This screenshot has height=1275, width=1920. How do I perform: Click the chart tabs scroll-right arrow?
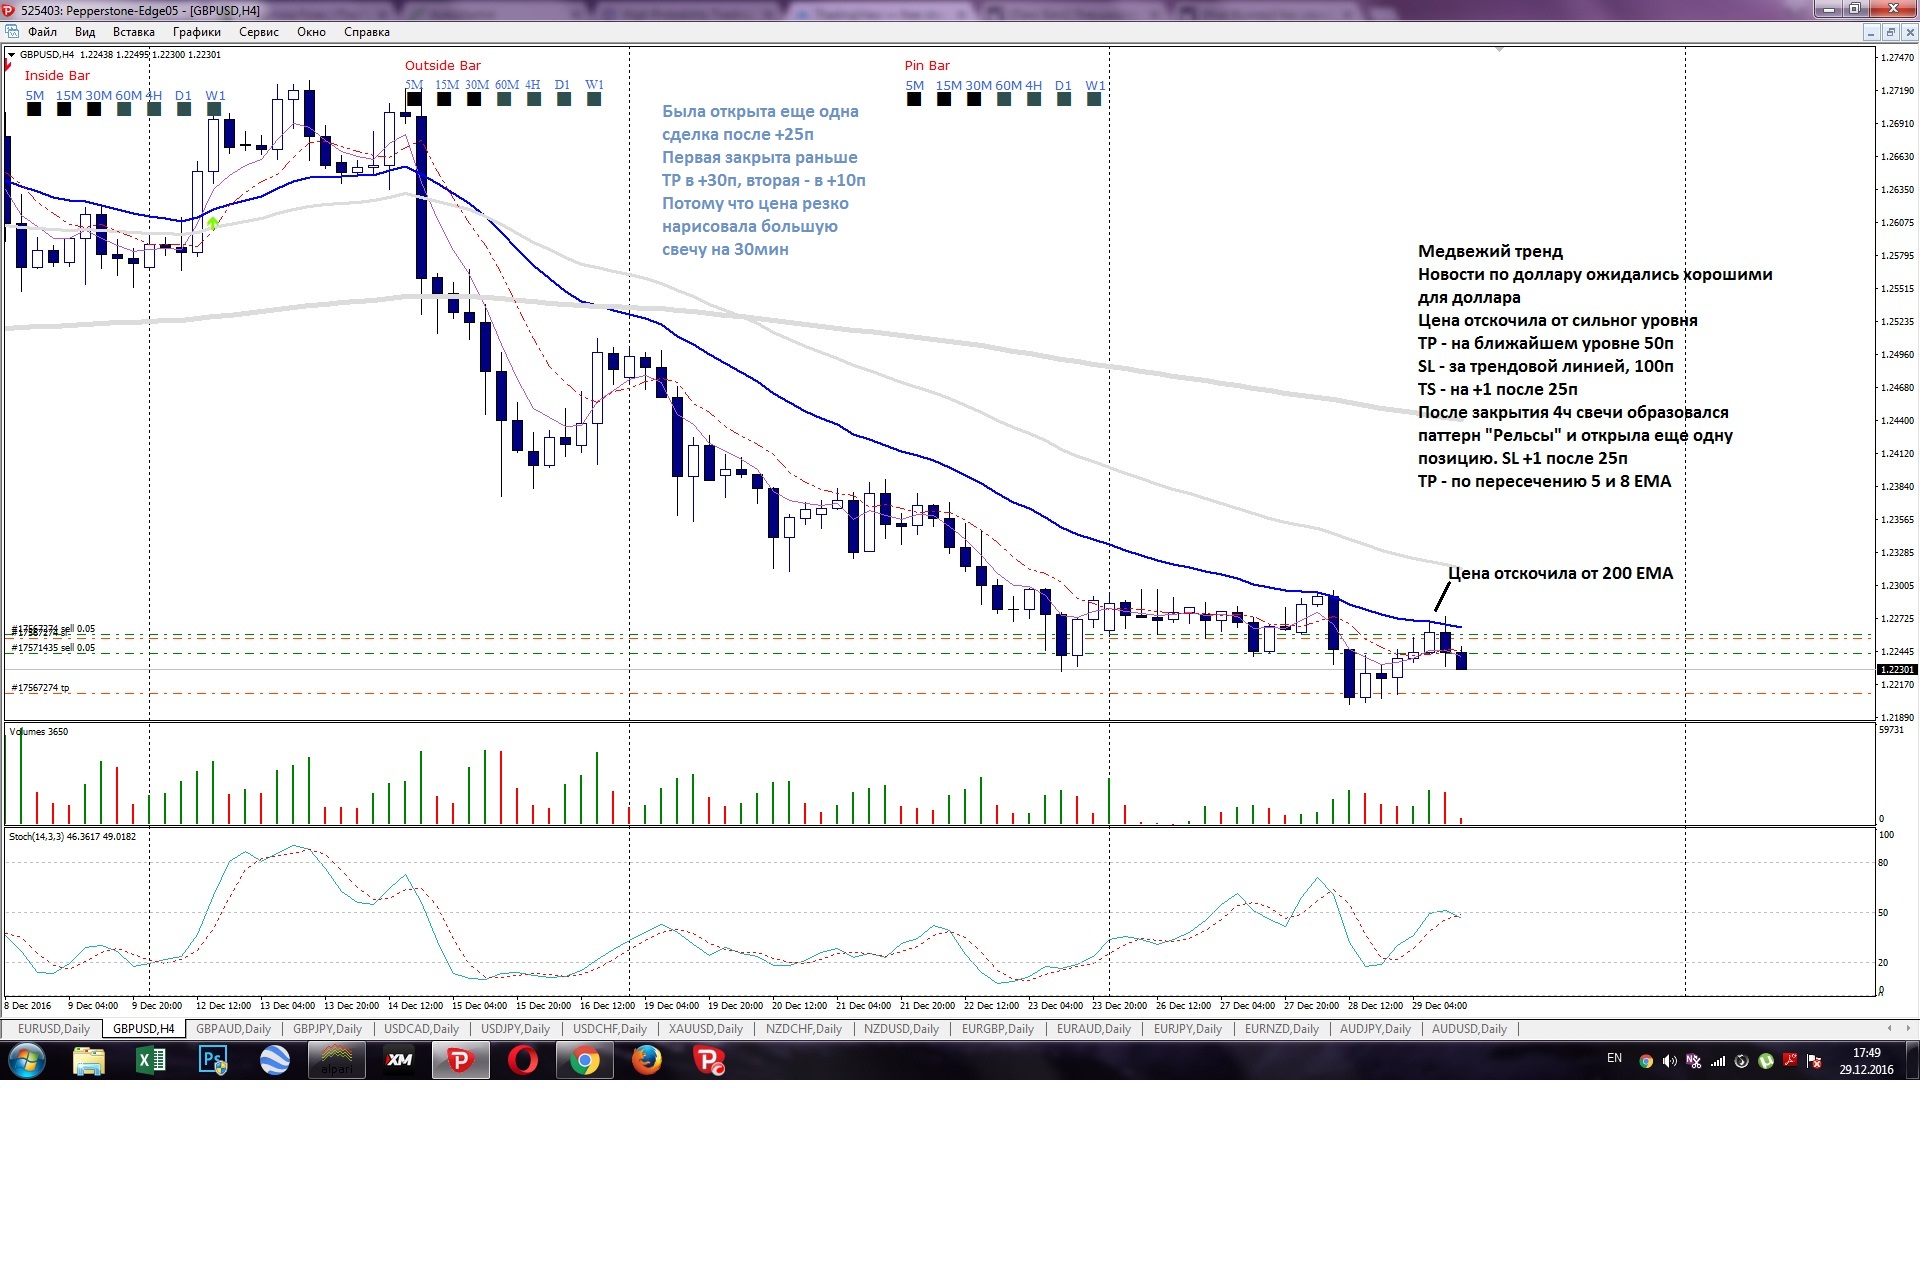(1909, 1028)
